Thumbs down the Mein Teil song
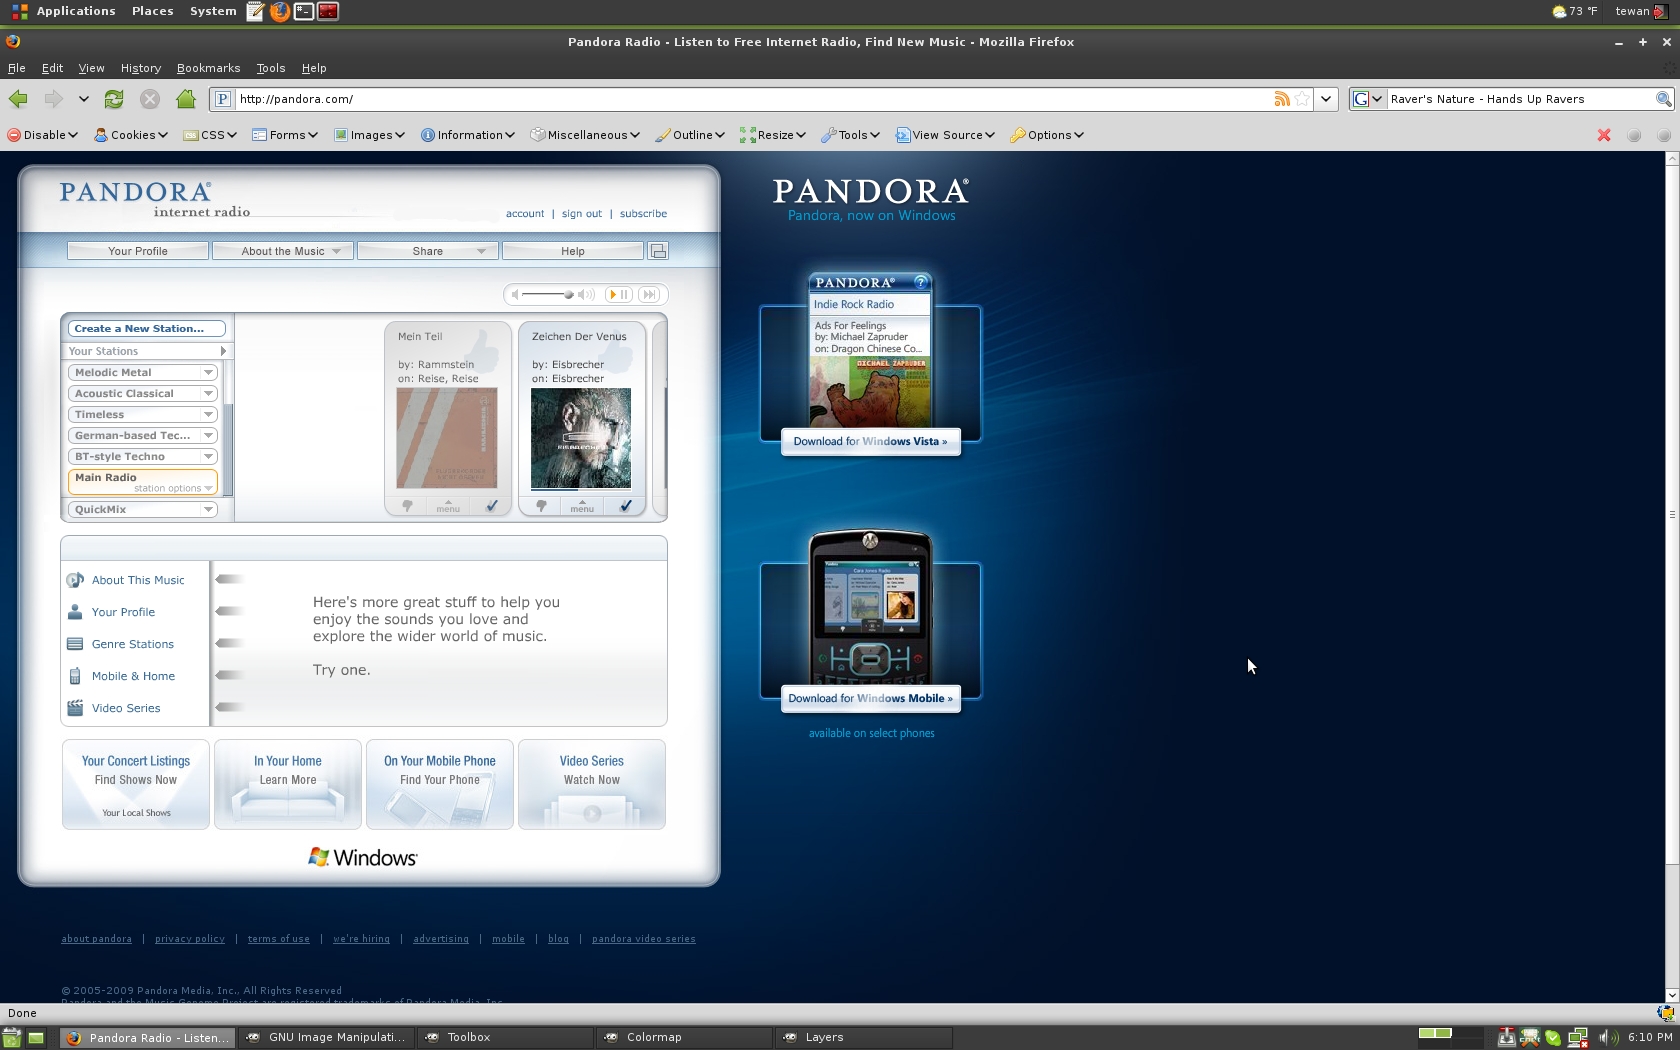Screen dimensions: 1680x1050 [x=407, y=506]
